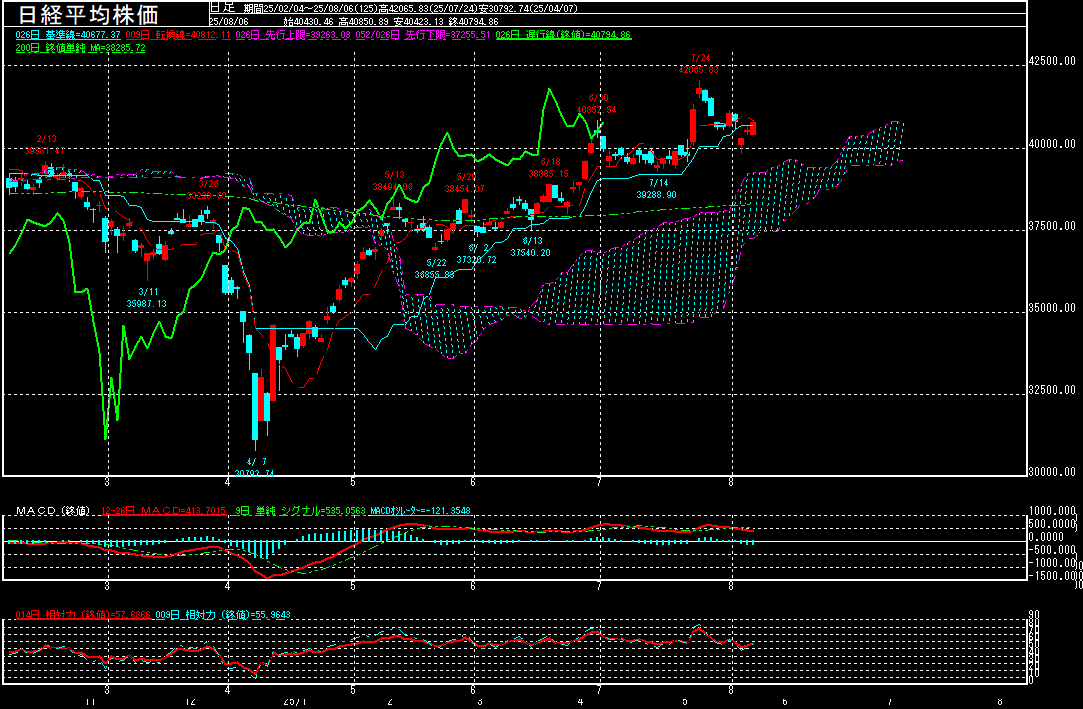The height and width of the screenshot is (709, 1083).
Task: Click the 日経平均株価 chart title
Action: 88,14
